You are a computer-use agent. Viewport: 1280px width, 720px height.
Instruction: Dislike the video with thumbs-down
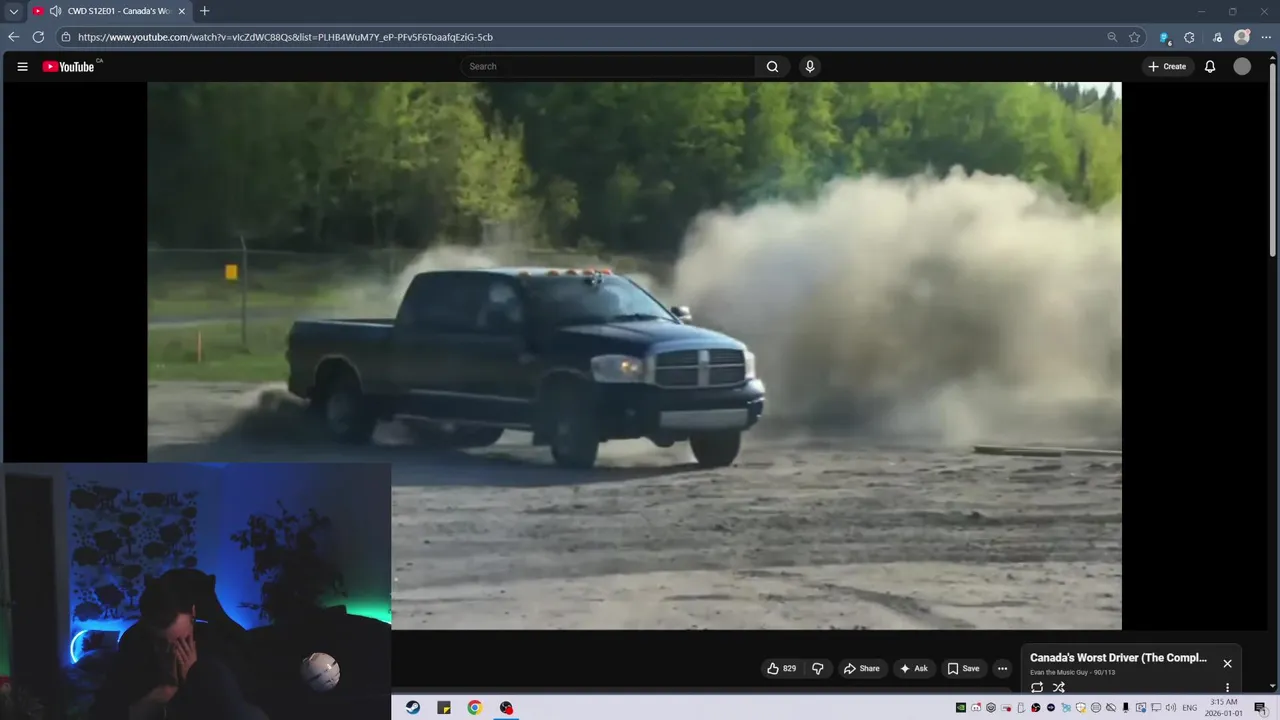point(817,668)
